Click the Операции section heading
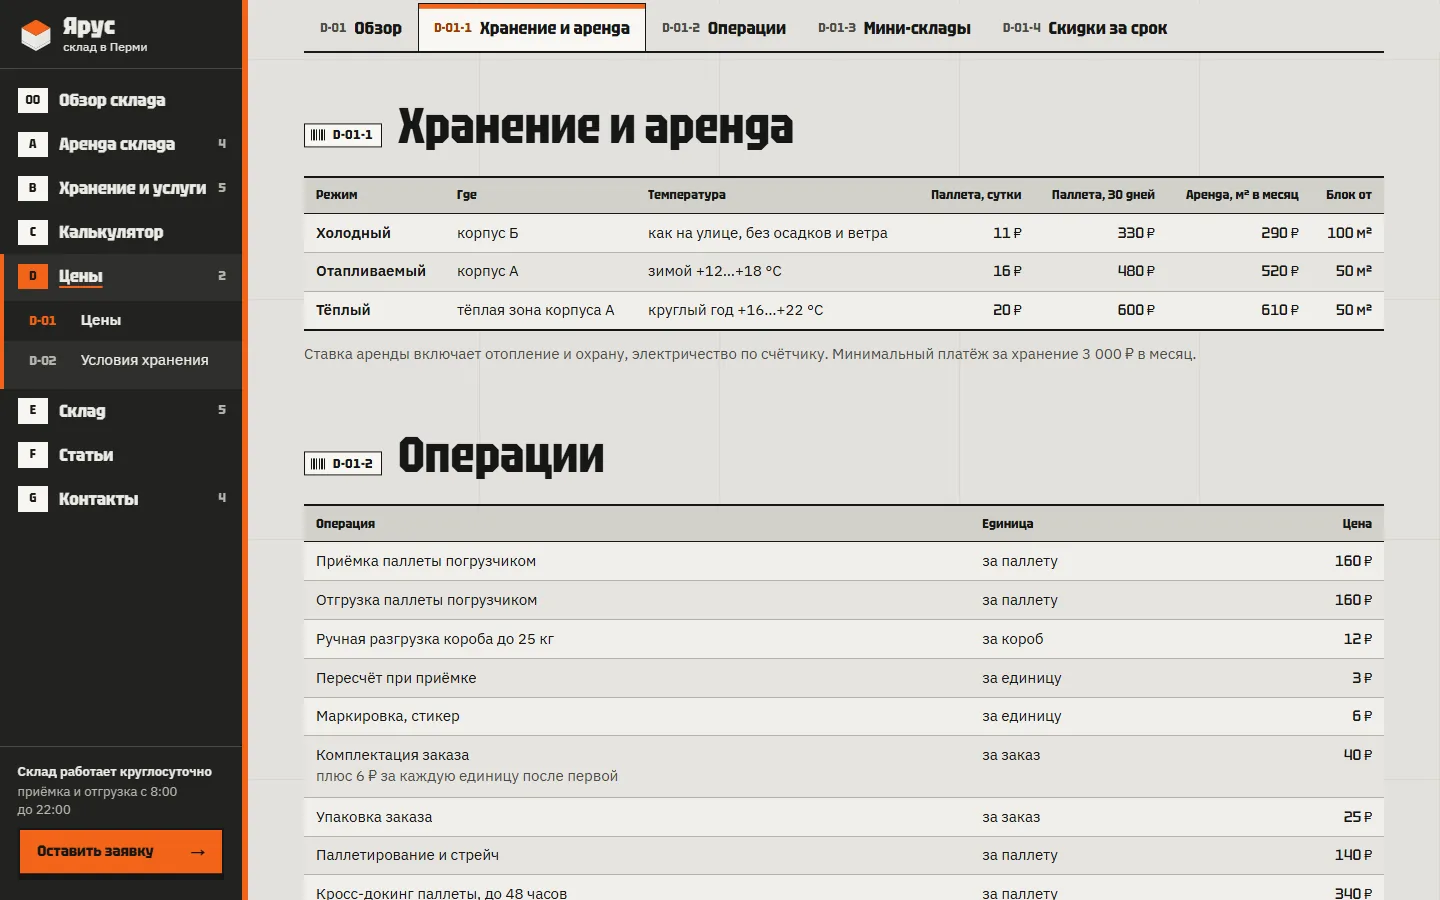Viewport: 1440px width, 900px height. 501,456
